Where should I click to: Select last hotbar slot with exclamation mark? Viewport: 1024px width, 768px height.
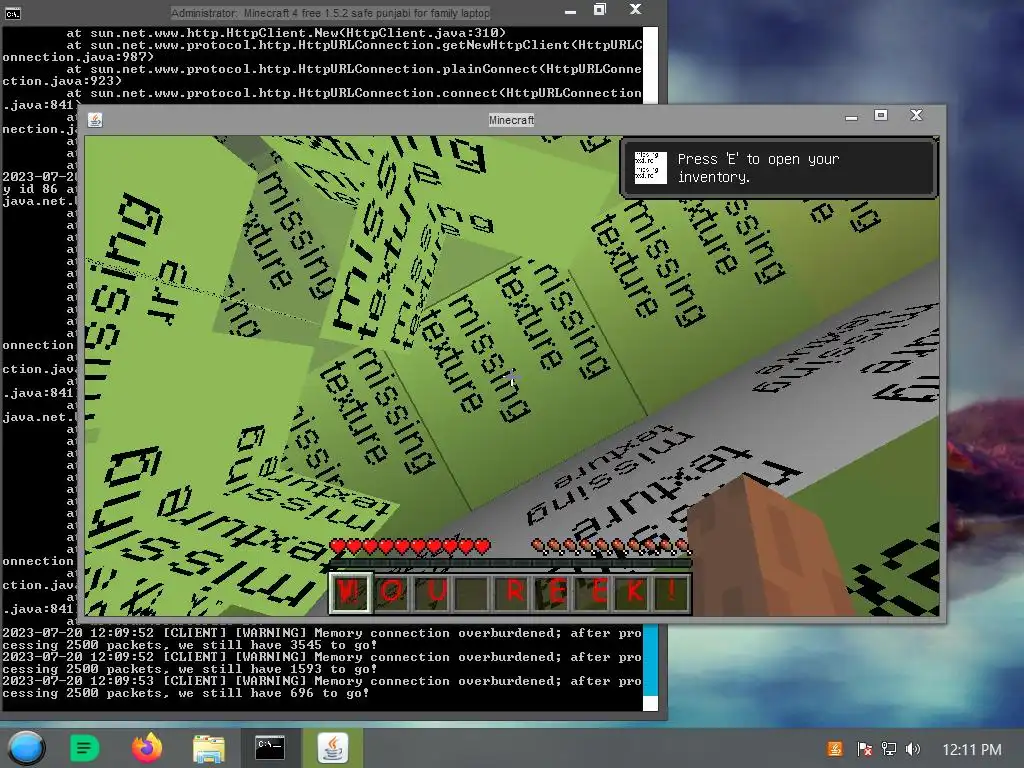point(671,592)
